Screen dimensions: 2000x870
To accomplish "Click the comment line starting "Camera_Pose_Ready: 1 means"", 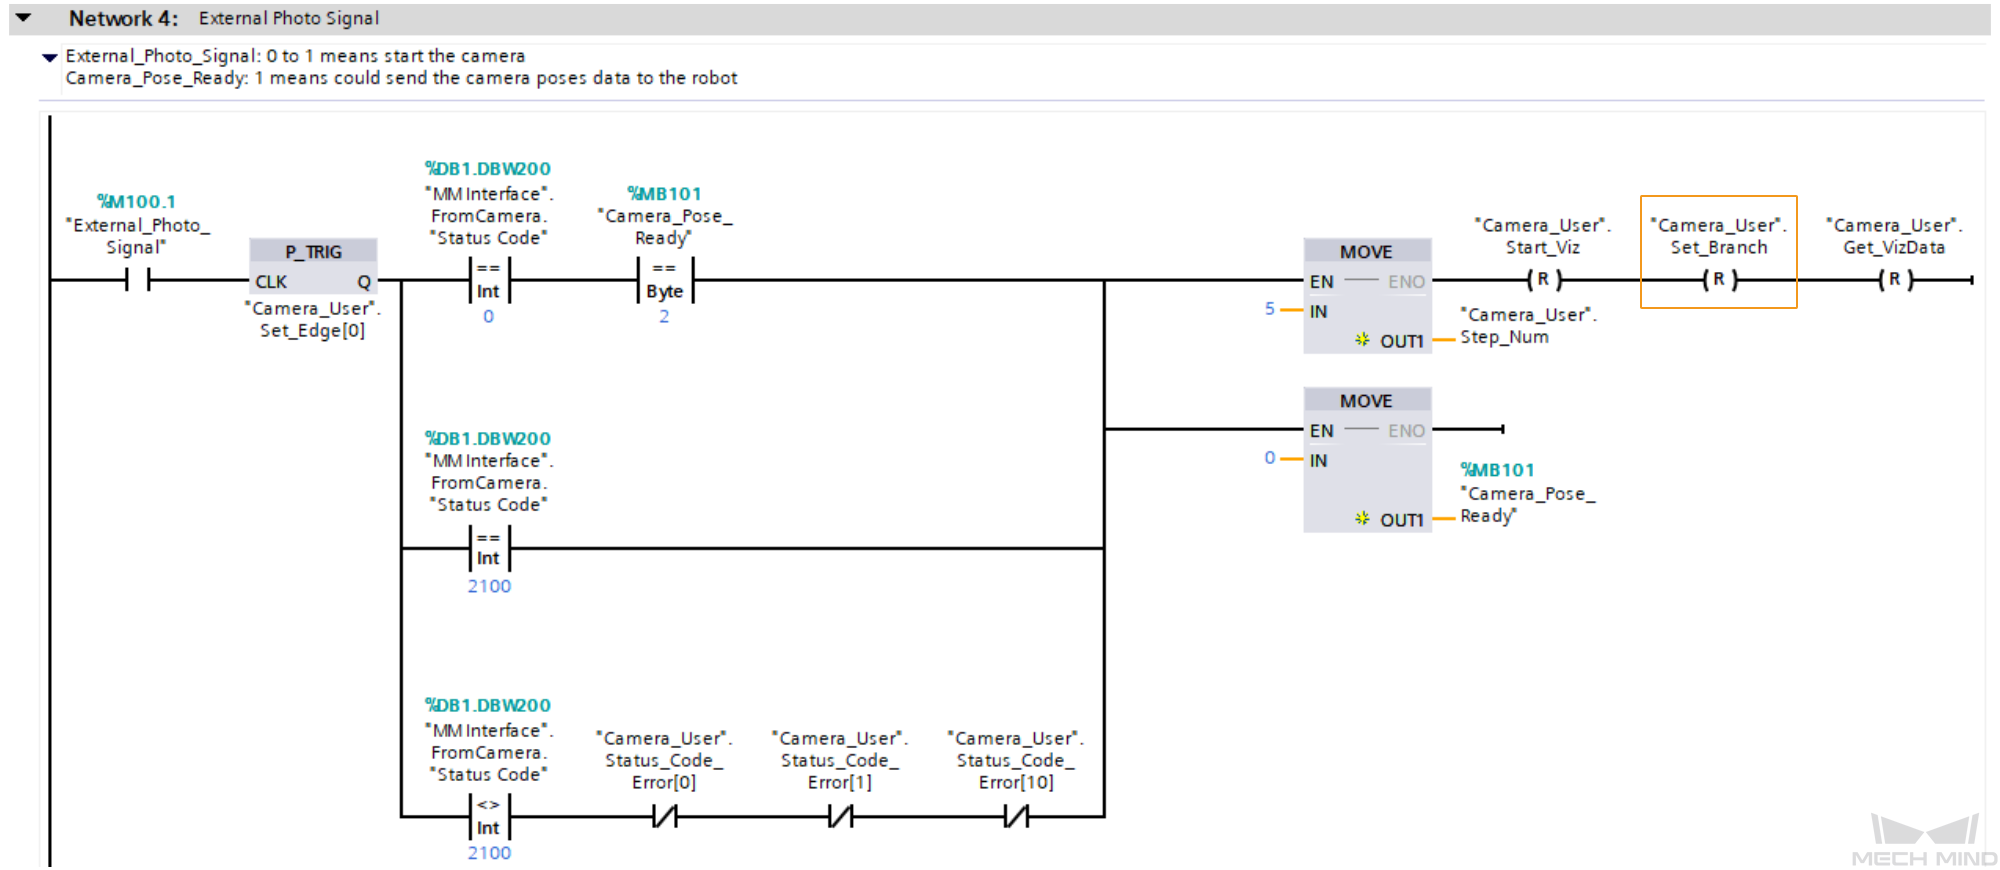I will [x=401, y=78].
